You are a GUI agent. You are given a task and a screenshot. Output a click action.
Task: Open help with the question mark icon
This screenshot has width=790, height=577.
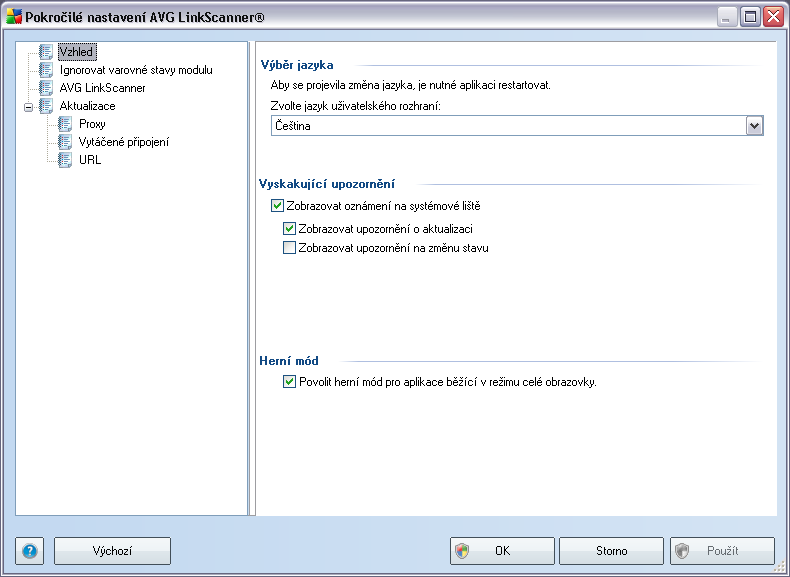(30, 551)
